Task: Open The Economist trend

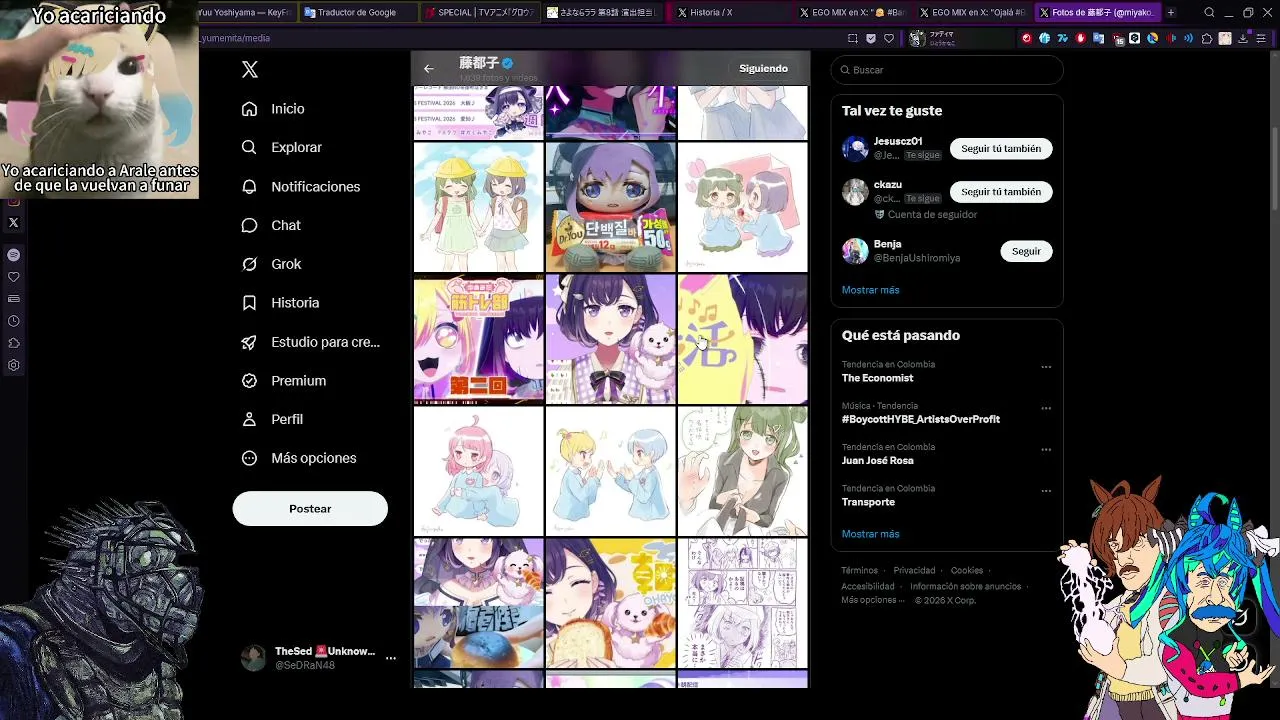Action: (x=877, y=378)
